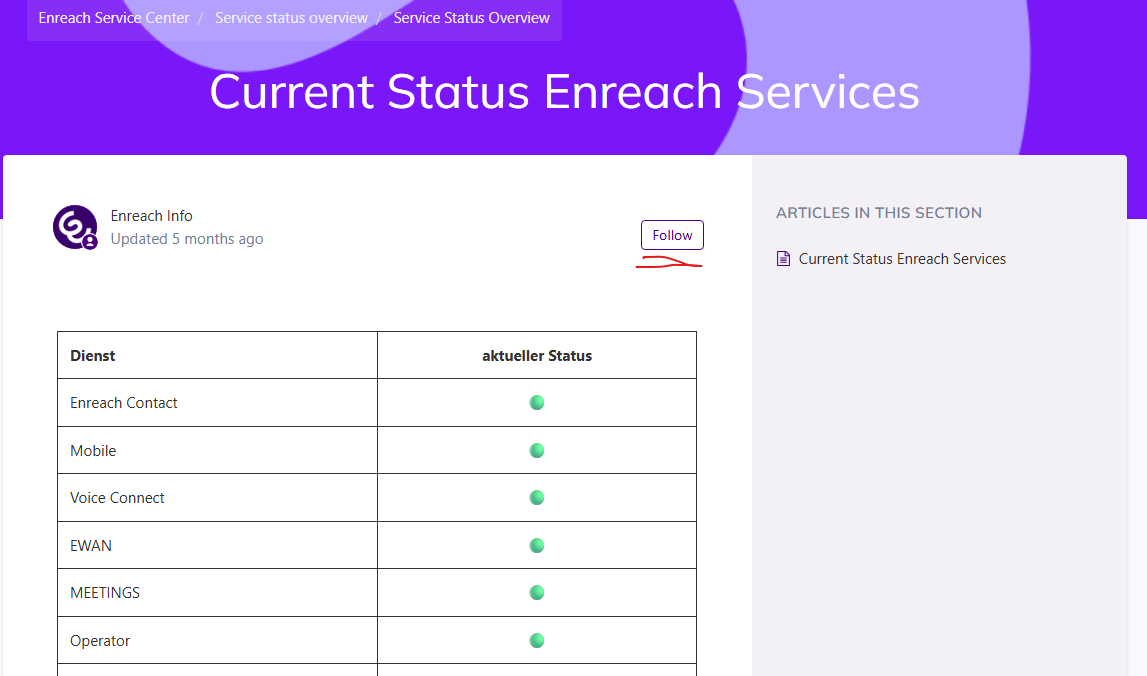Click green status dot for Operator
The image size is (1147, 676).
coord(537,641)
